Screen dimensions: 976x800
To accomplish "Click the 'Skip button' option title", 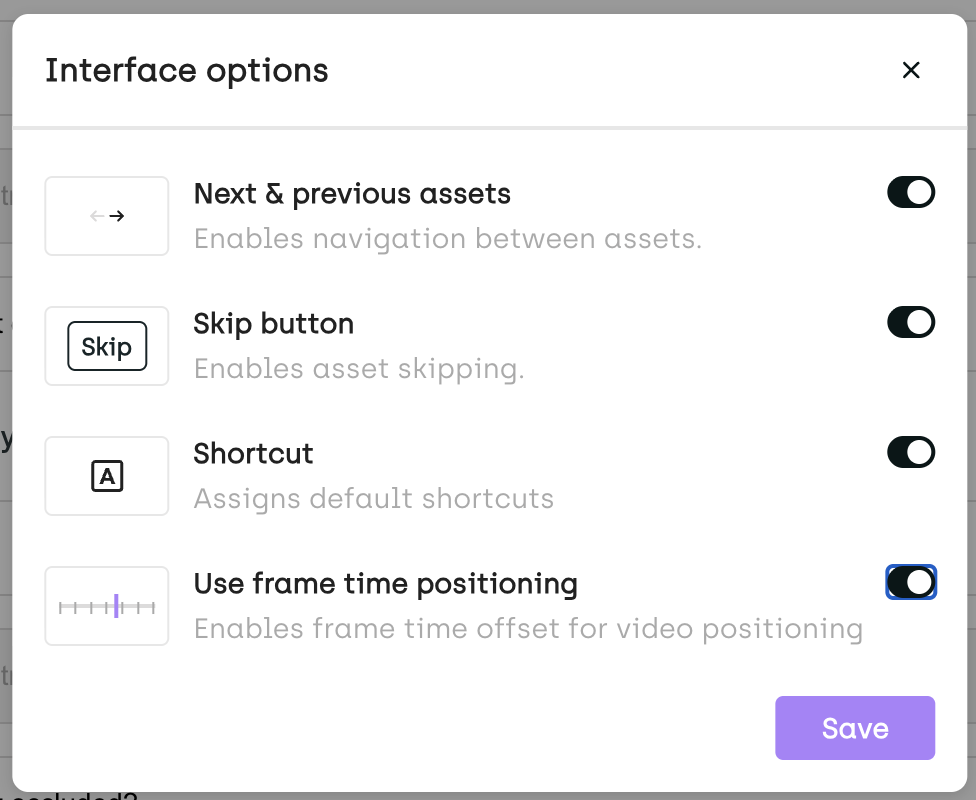I will (274, 324).
